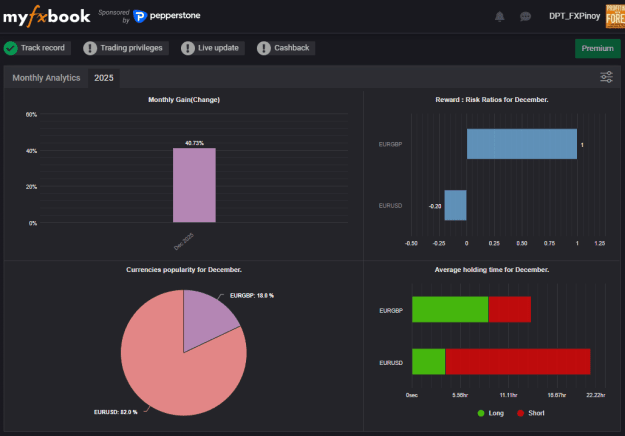This screenshot has width=625, height=436.
Task: Click EURGBP green long holding bar
Action: [x=450, y=309]
